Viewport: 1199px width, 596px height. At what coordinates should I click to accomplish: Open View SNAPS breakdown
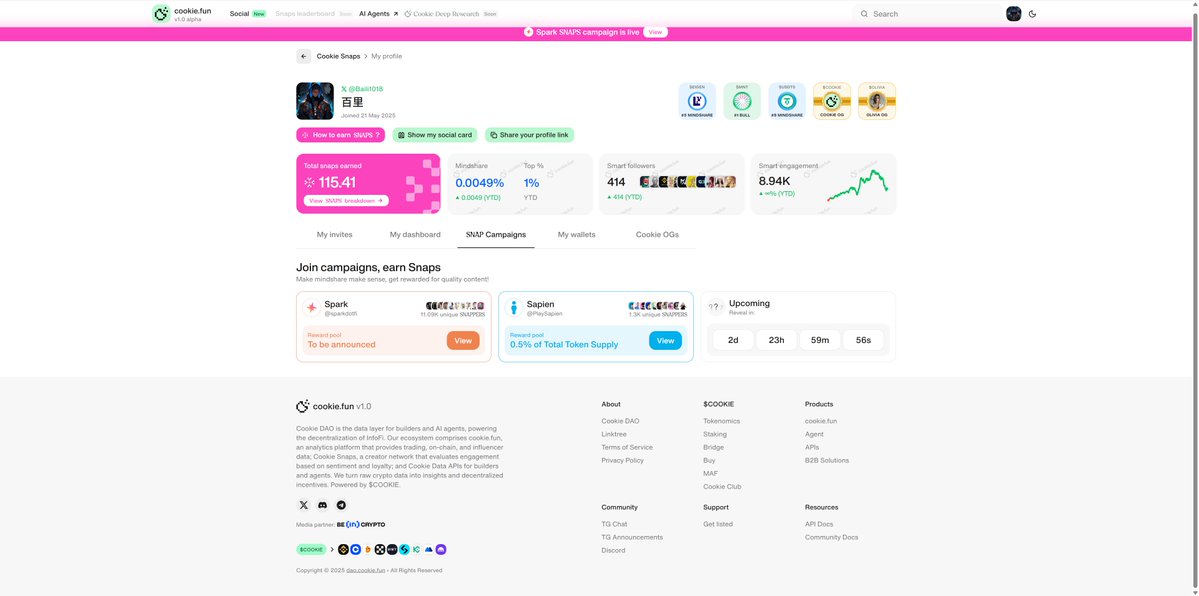tap(346, 200)
